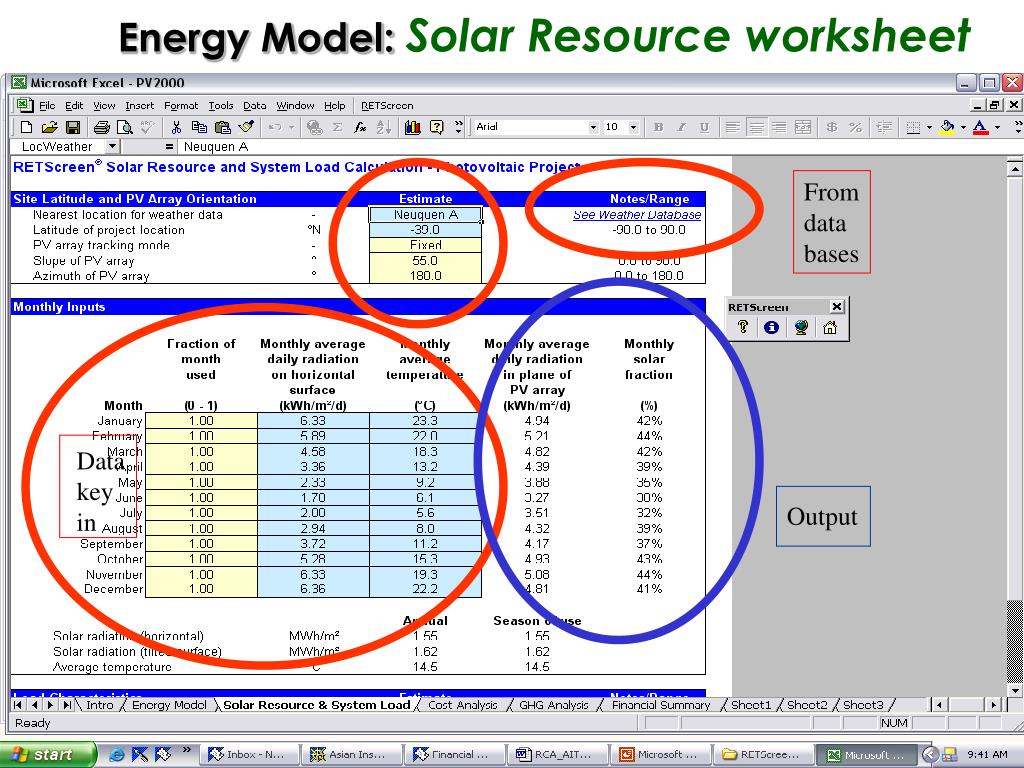This screenshot has height=768, width=1024.
Task: Switch to the Energy Model sheet tab
Action: (x=169, y=705)
